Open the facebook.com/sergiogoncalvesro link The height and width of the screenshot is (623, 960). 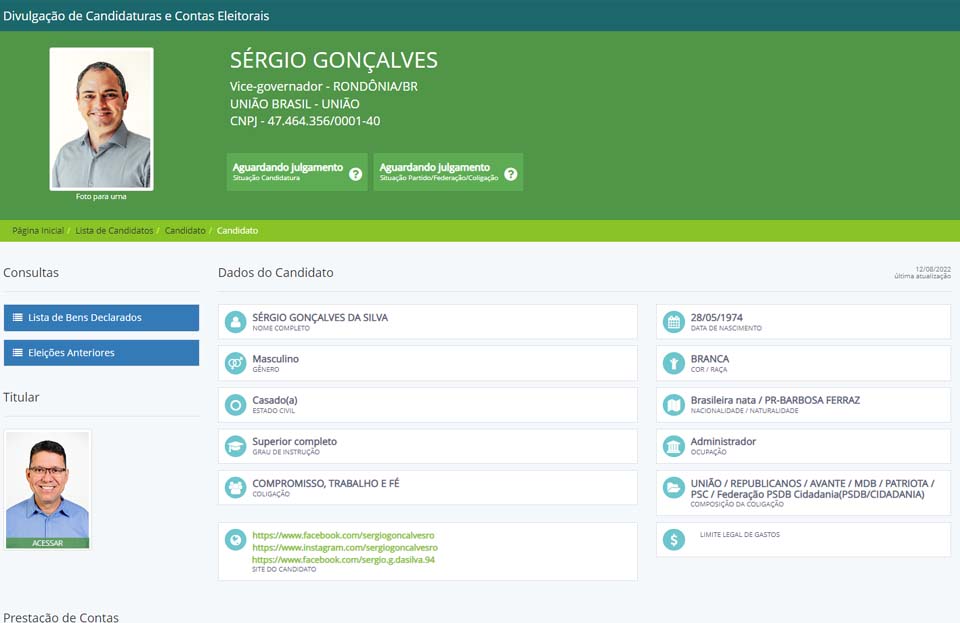point(343,536)
